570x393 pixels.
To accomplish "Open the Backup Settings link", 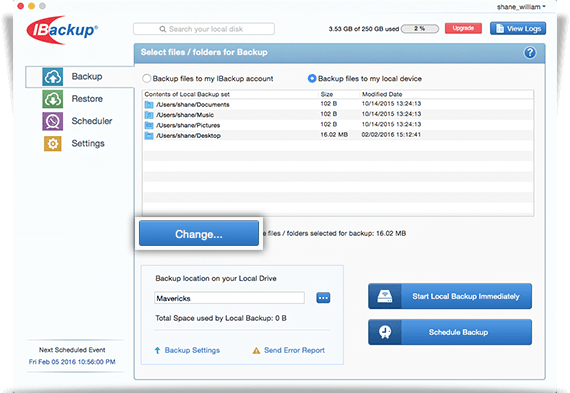I will 192,350.
